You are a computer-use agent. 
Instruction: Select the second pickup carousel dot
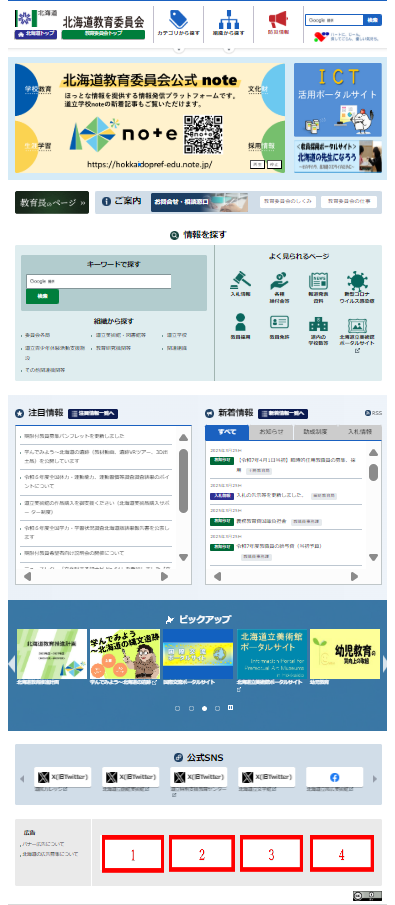pyautogui.click(x=191, y=708)
